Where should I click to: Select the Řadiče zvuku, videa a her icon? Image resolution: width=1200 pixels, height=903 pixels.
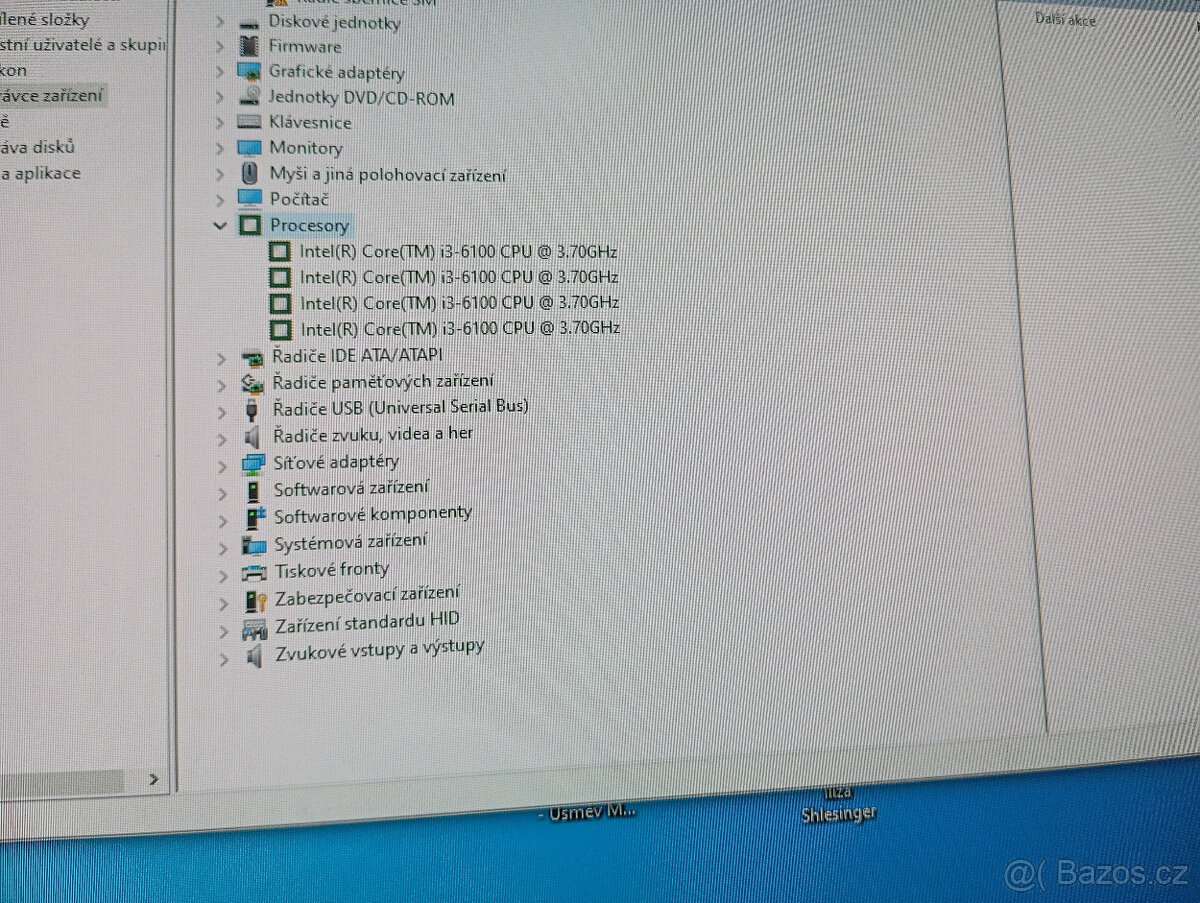[252, 434]
